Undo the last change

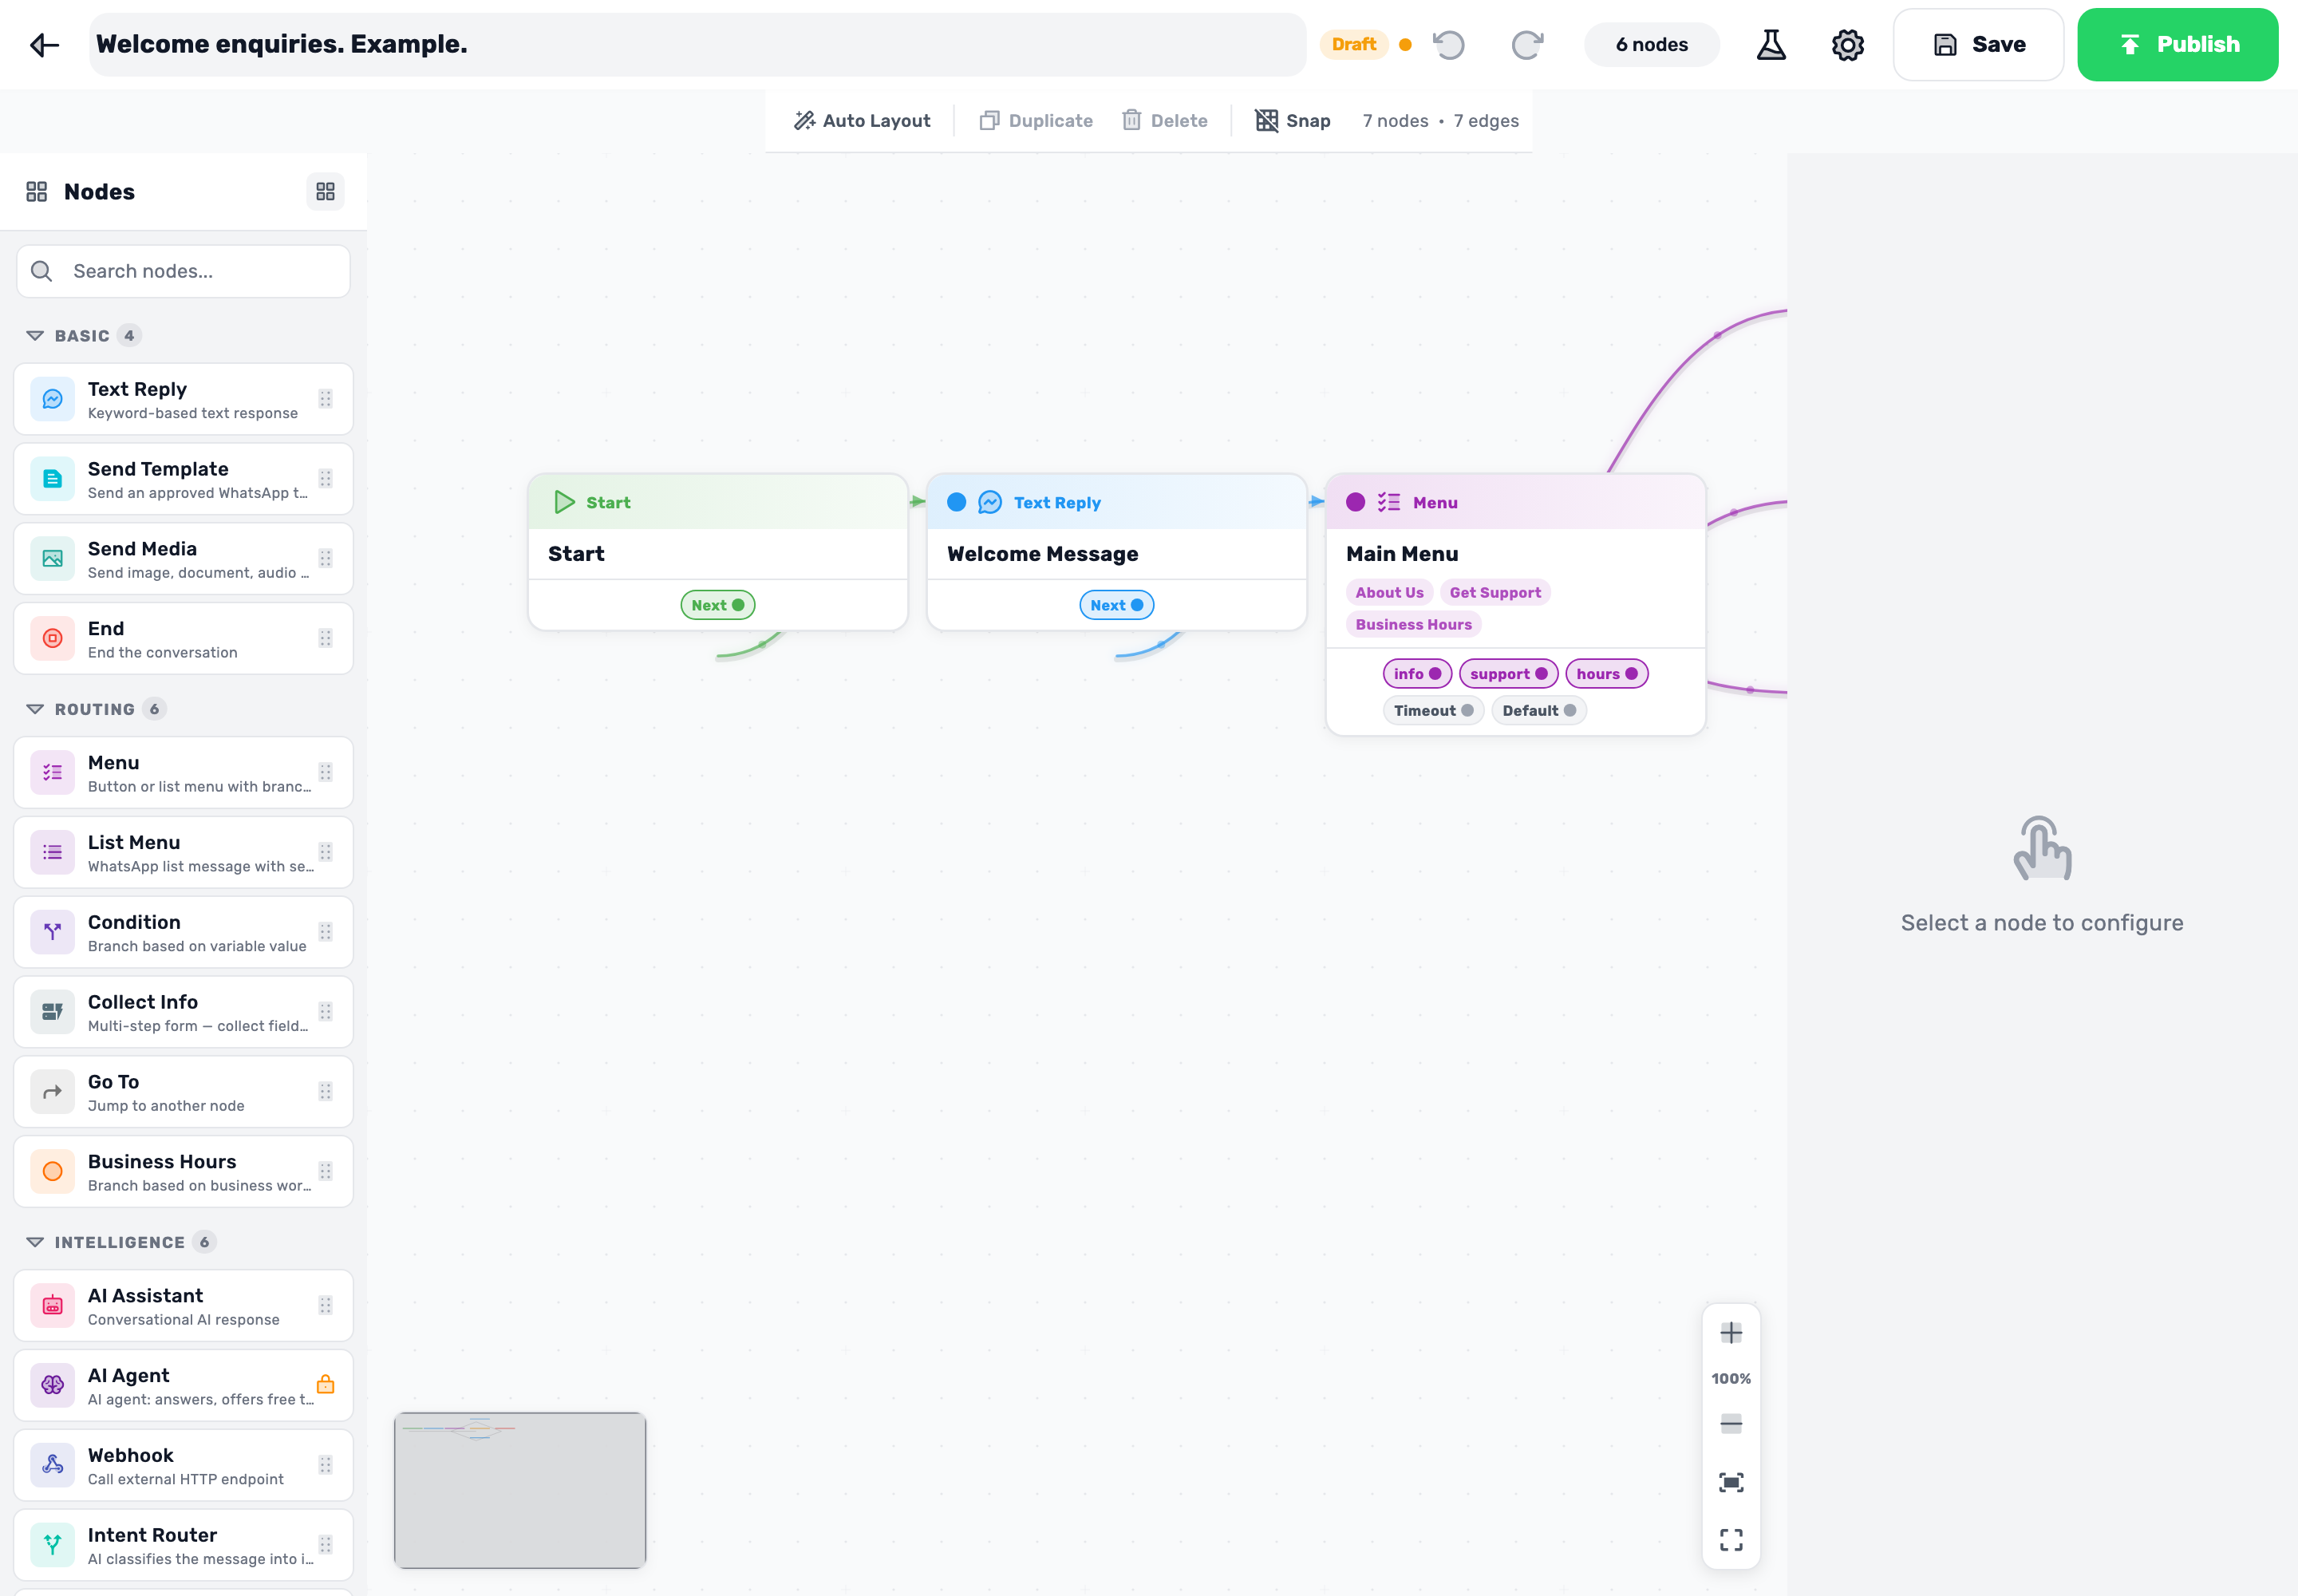click(1449, 45)
